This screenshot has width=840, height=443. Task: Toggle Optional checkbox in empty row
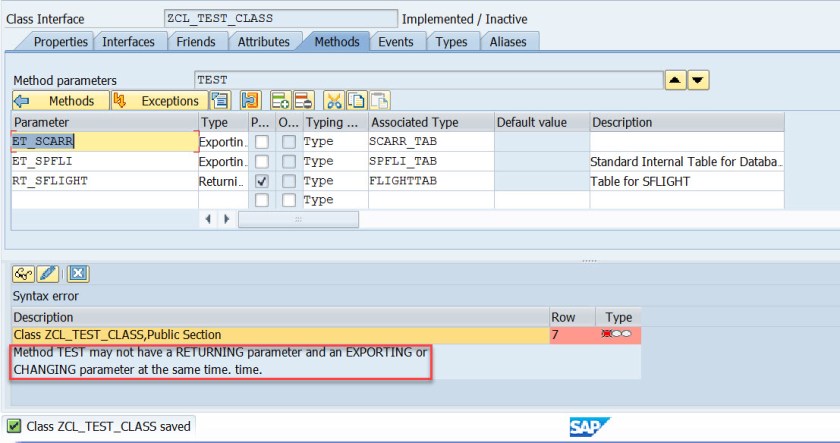[289, 200]
